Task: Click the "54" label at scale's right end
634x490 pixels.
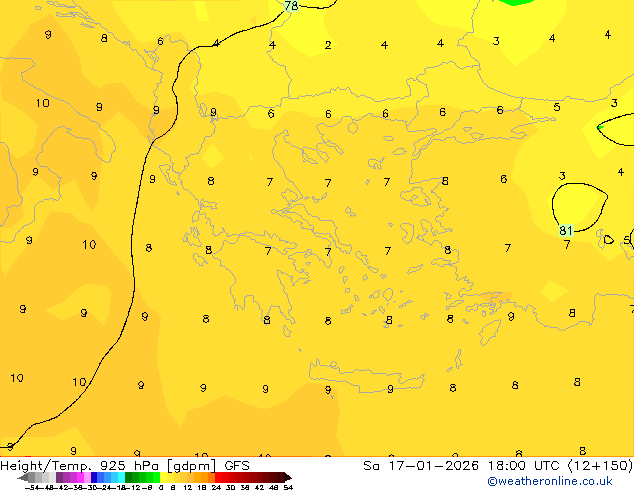Action: pos(288,487)
